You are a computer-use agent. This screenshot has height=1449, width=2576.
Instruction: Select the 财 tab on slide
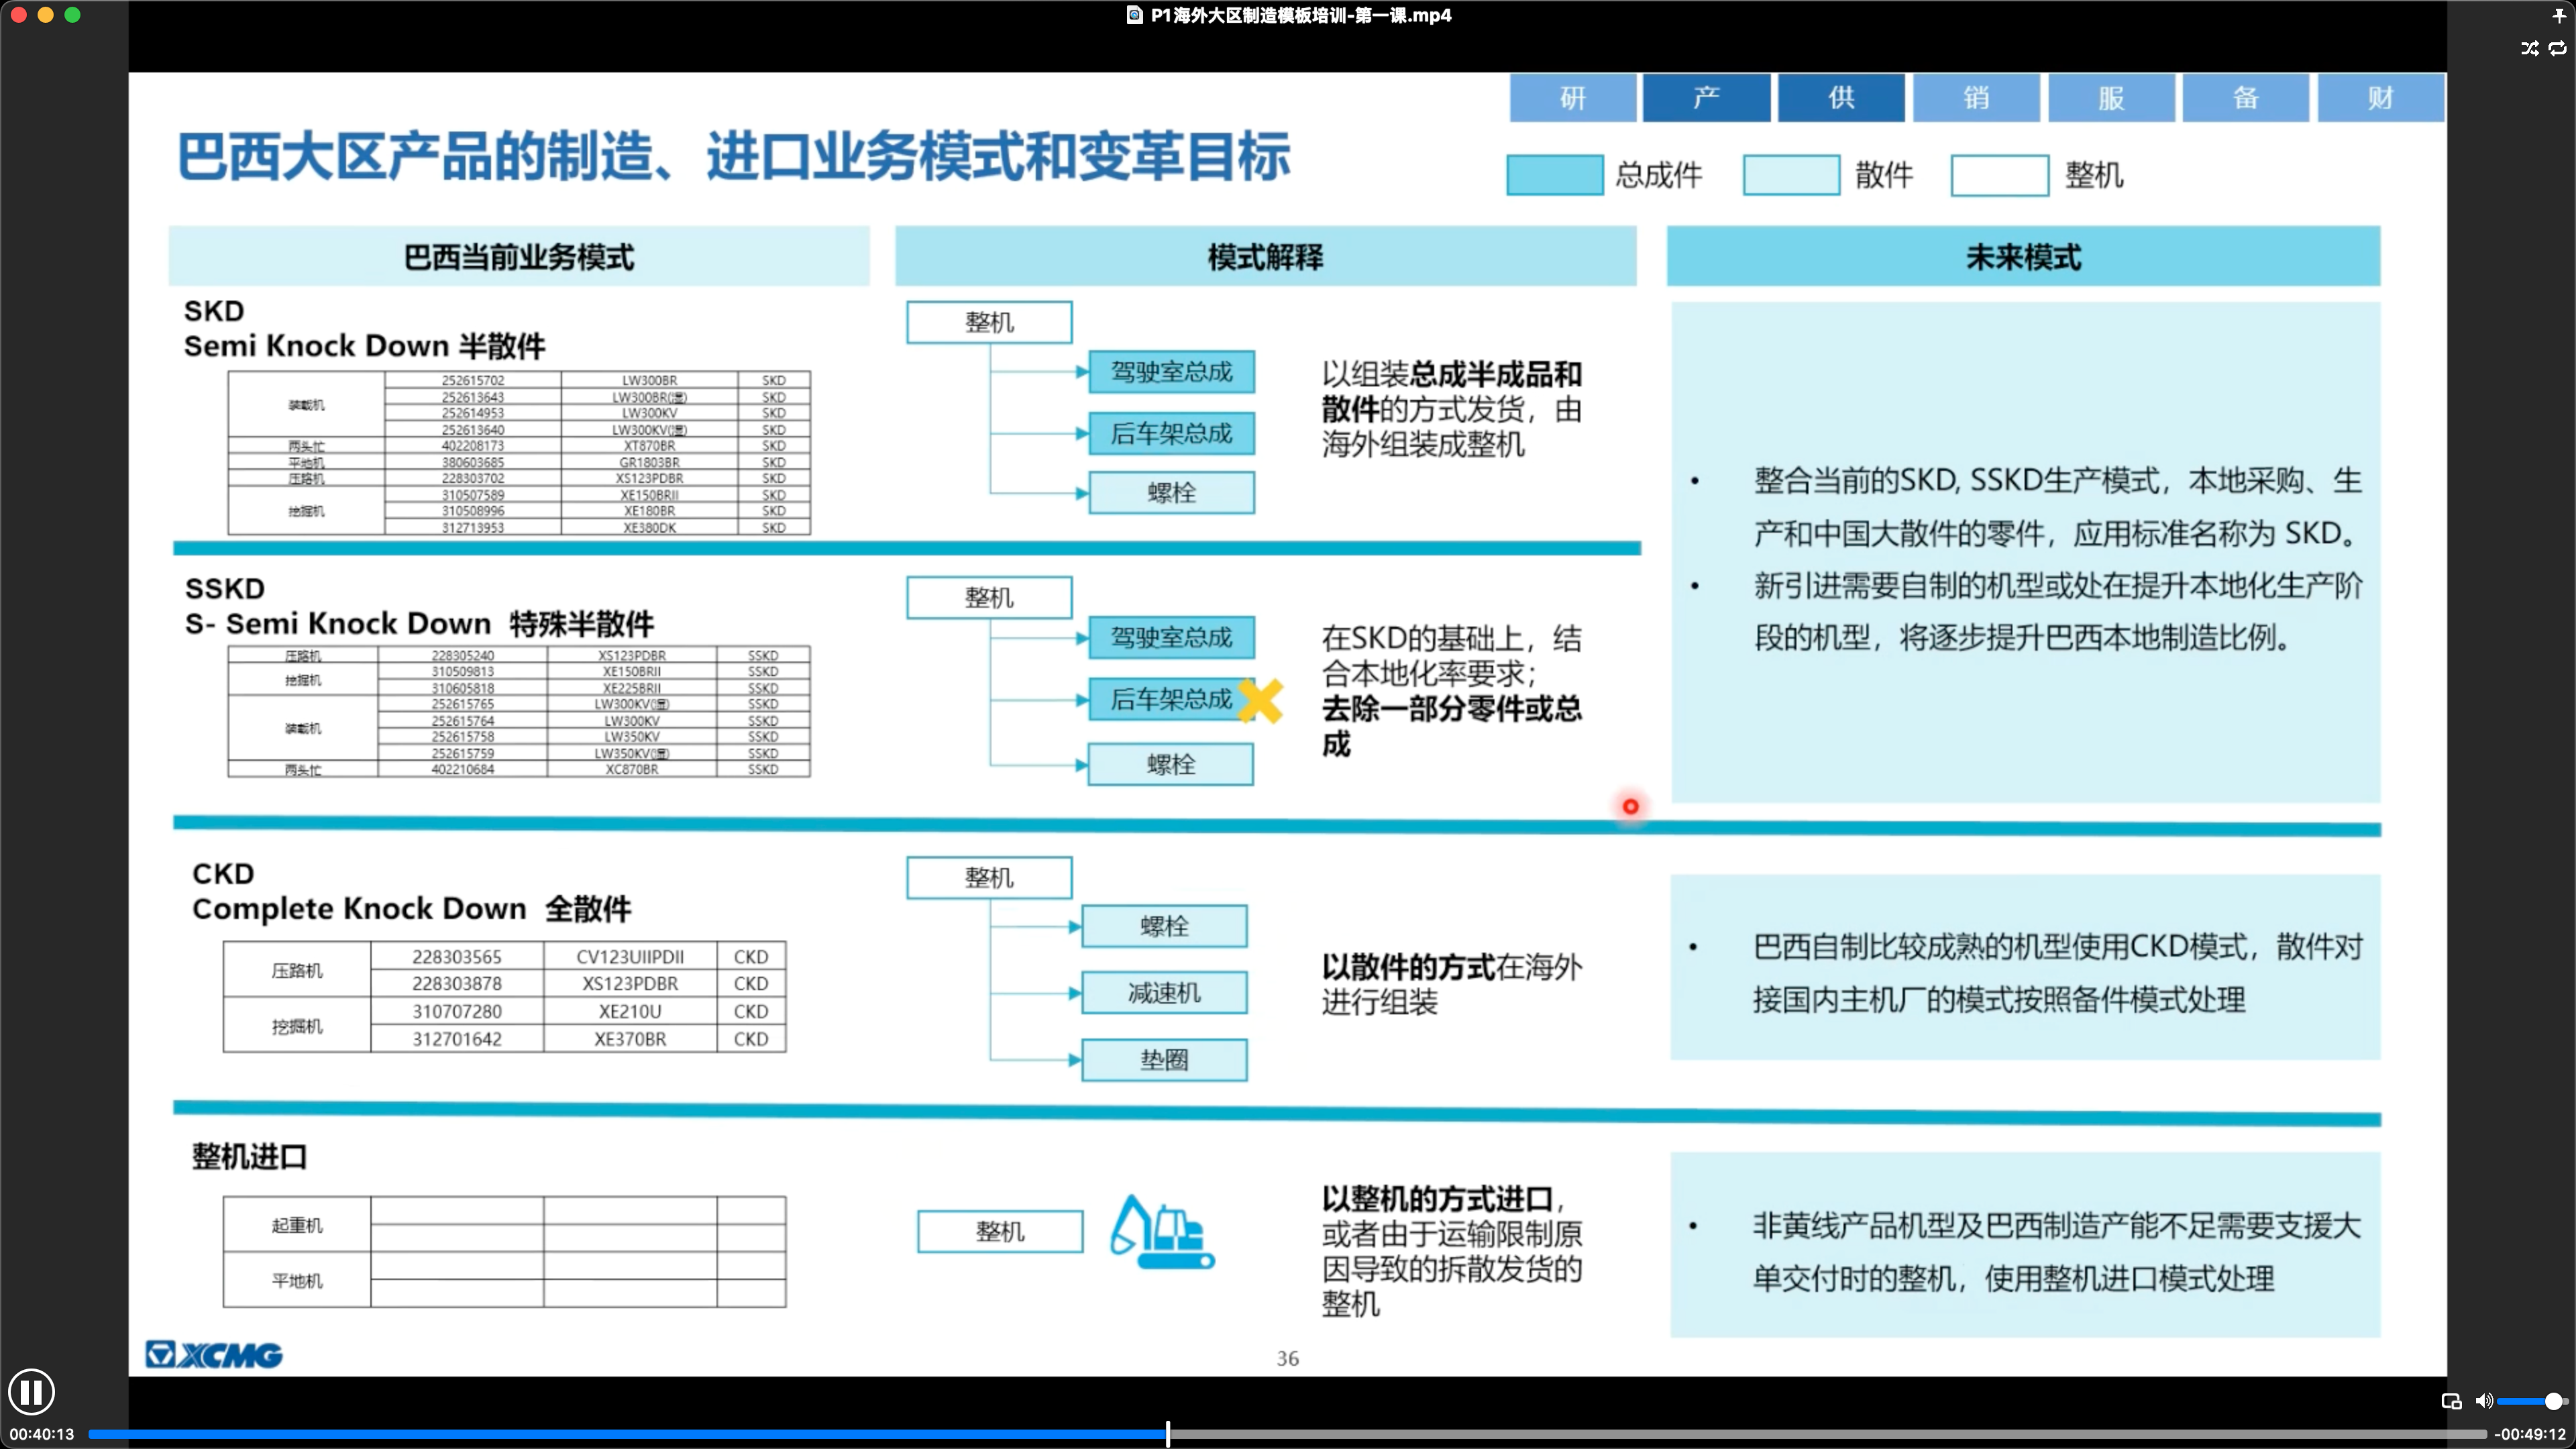(2380, 98)
